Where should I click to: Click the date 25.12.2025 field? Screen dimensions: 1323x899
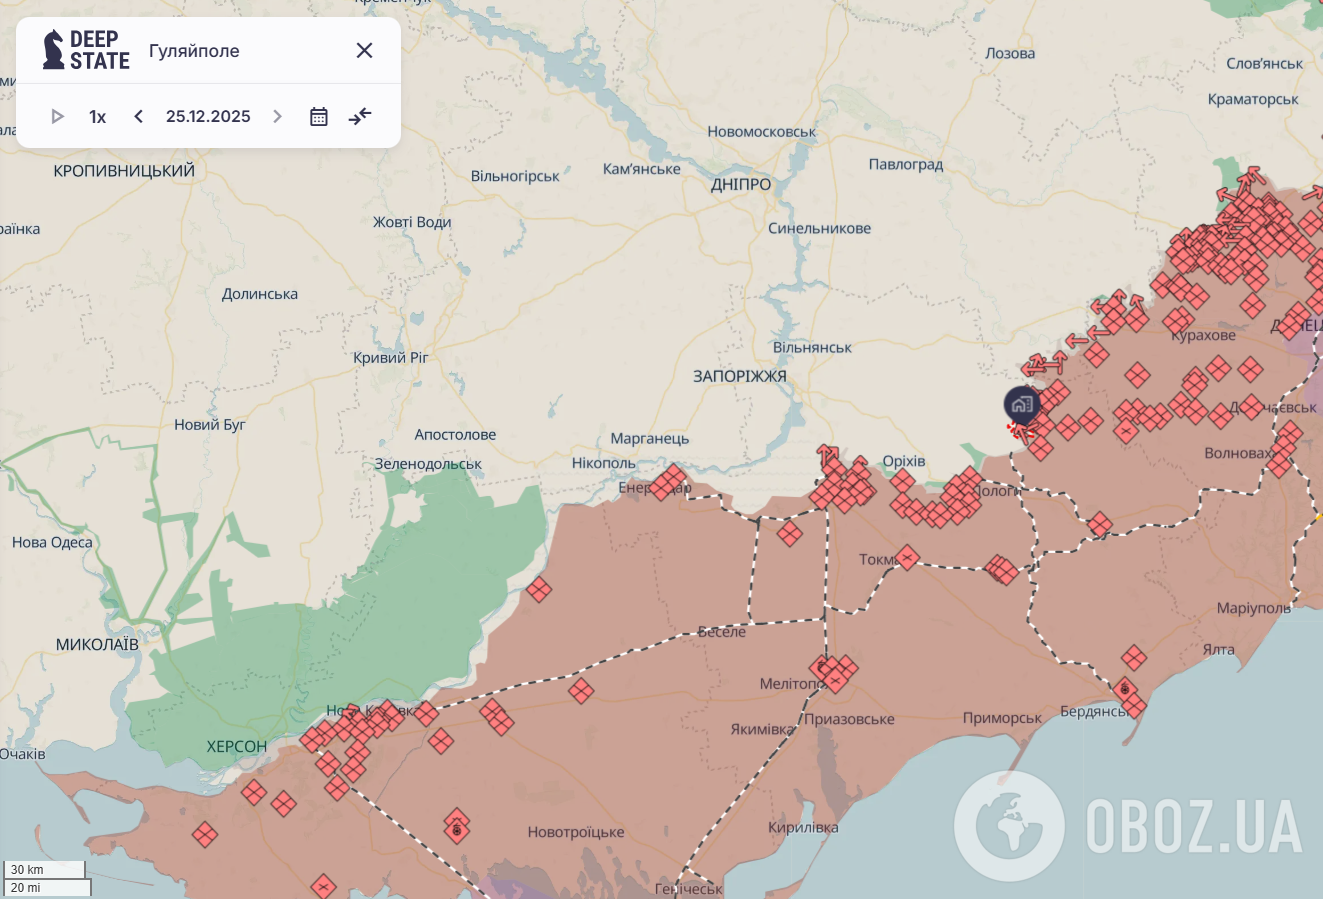(x=208, y=117)
